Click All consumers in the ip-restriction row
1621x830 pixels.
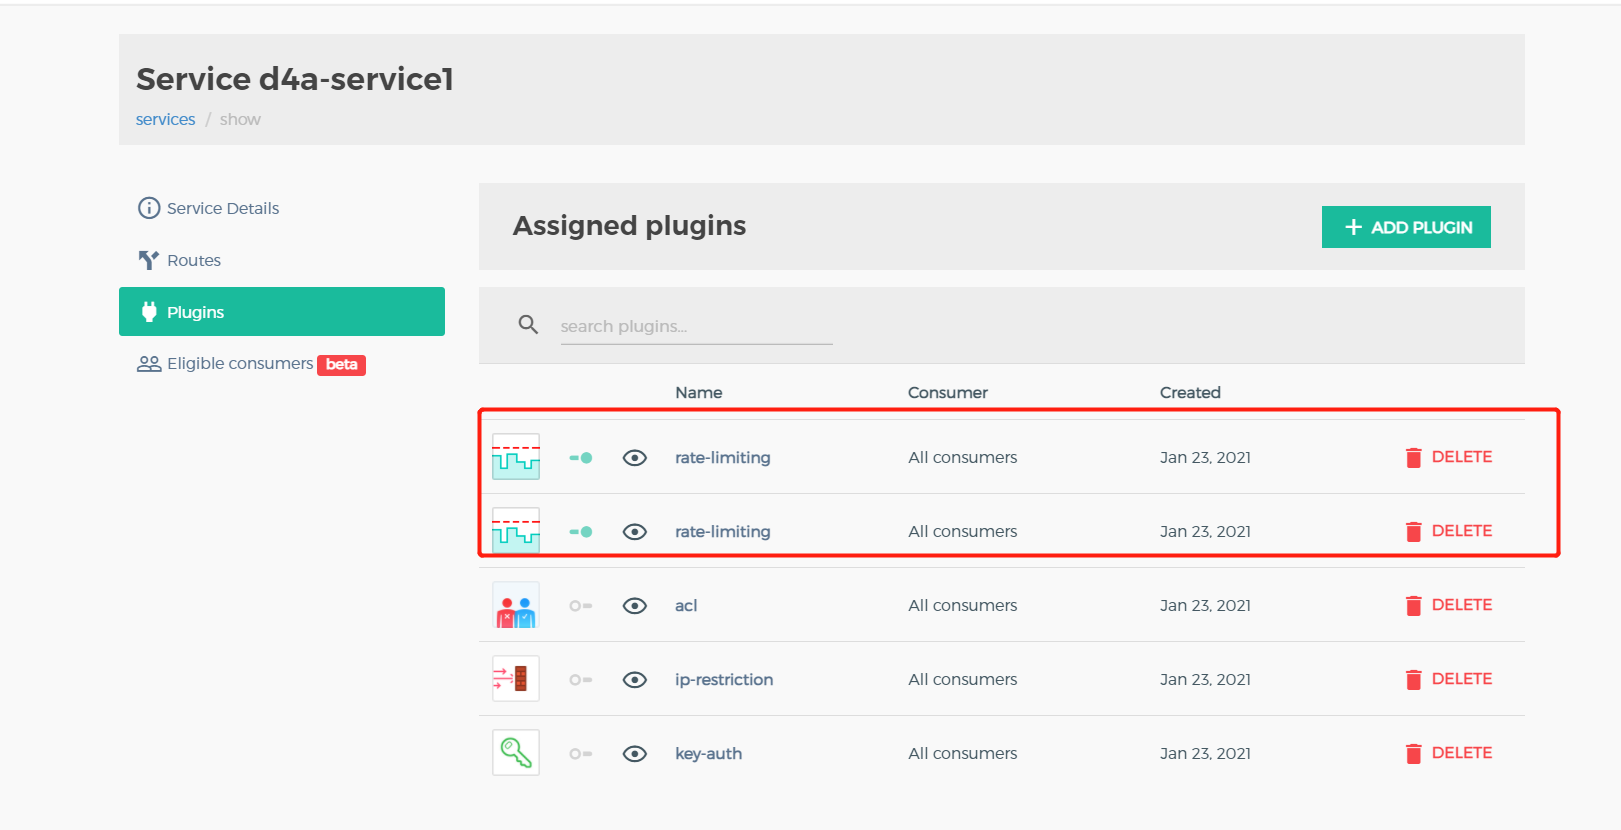coord(963,679)
